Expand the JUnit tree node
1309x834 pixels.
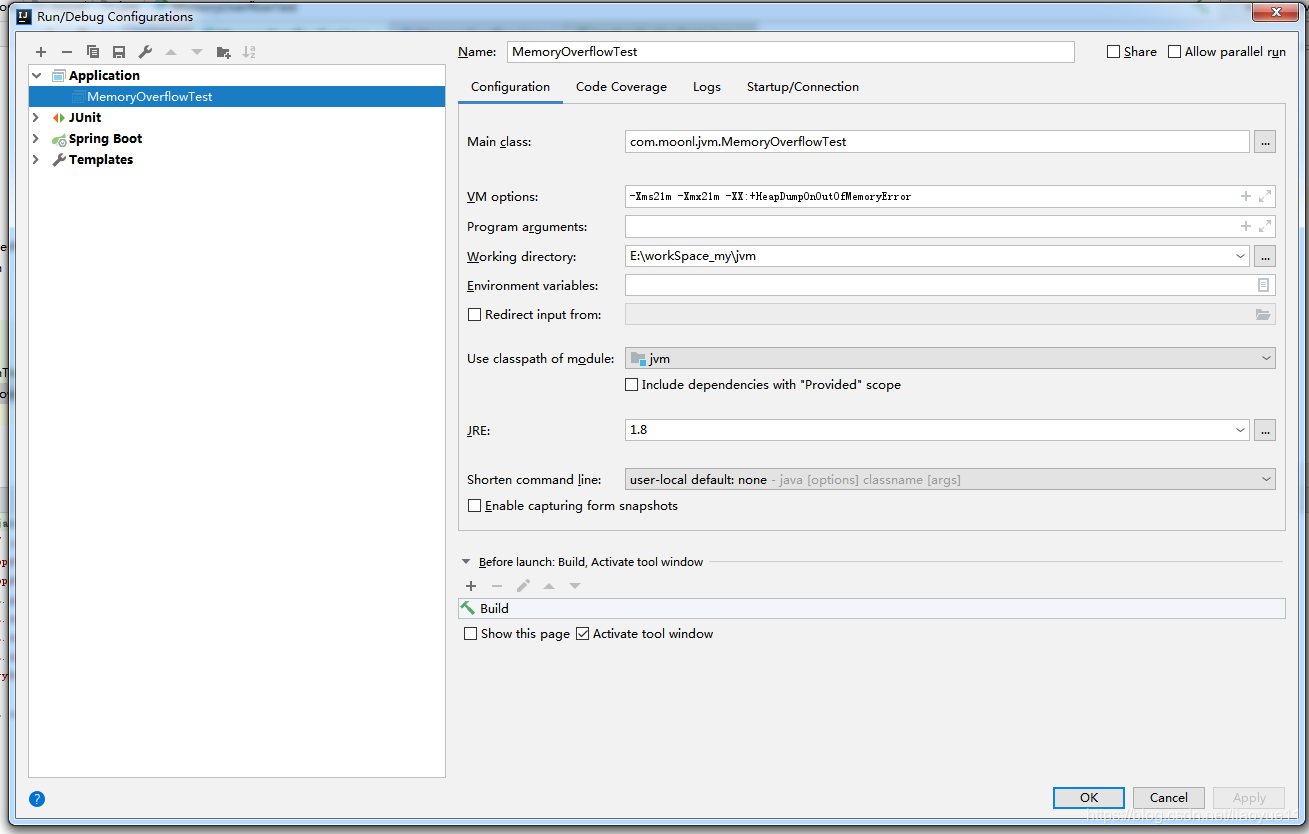[37, 117]
